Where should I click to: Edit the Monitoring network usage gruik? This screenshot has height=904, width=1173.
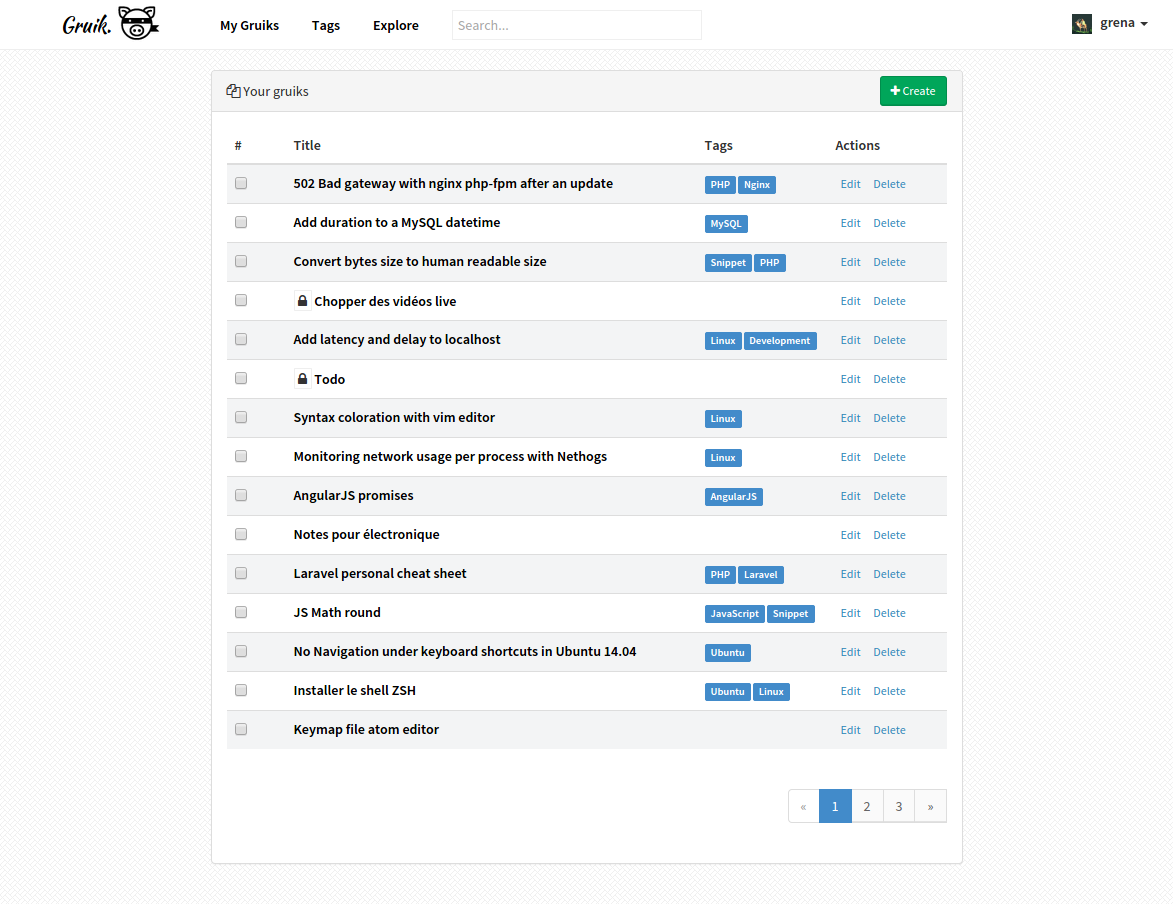[850, 456]
